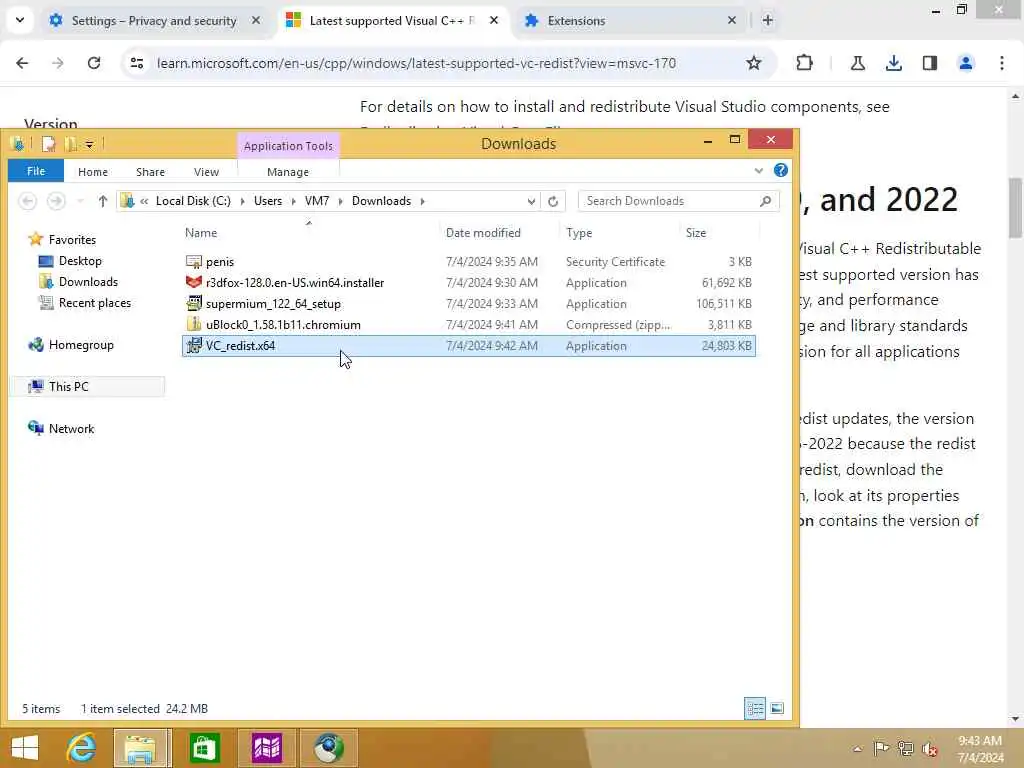Open Chrome tab search dropdown

coord(20,20)
